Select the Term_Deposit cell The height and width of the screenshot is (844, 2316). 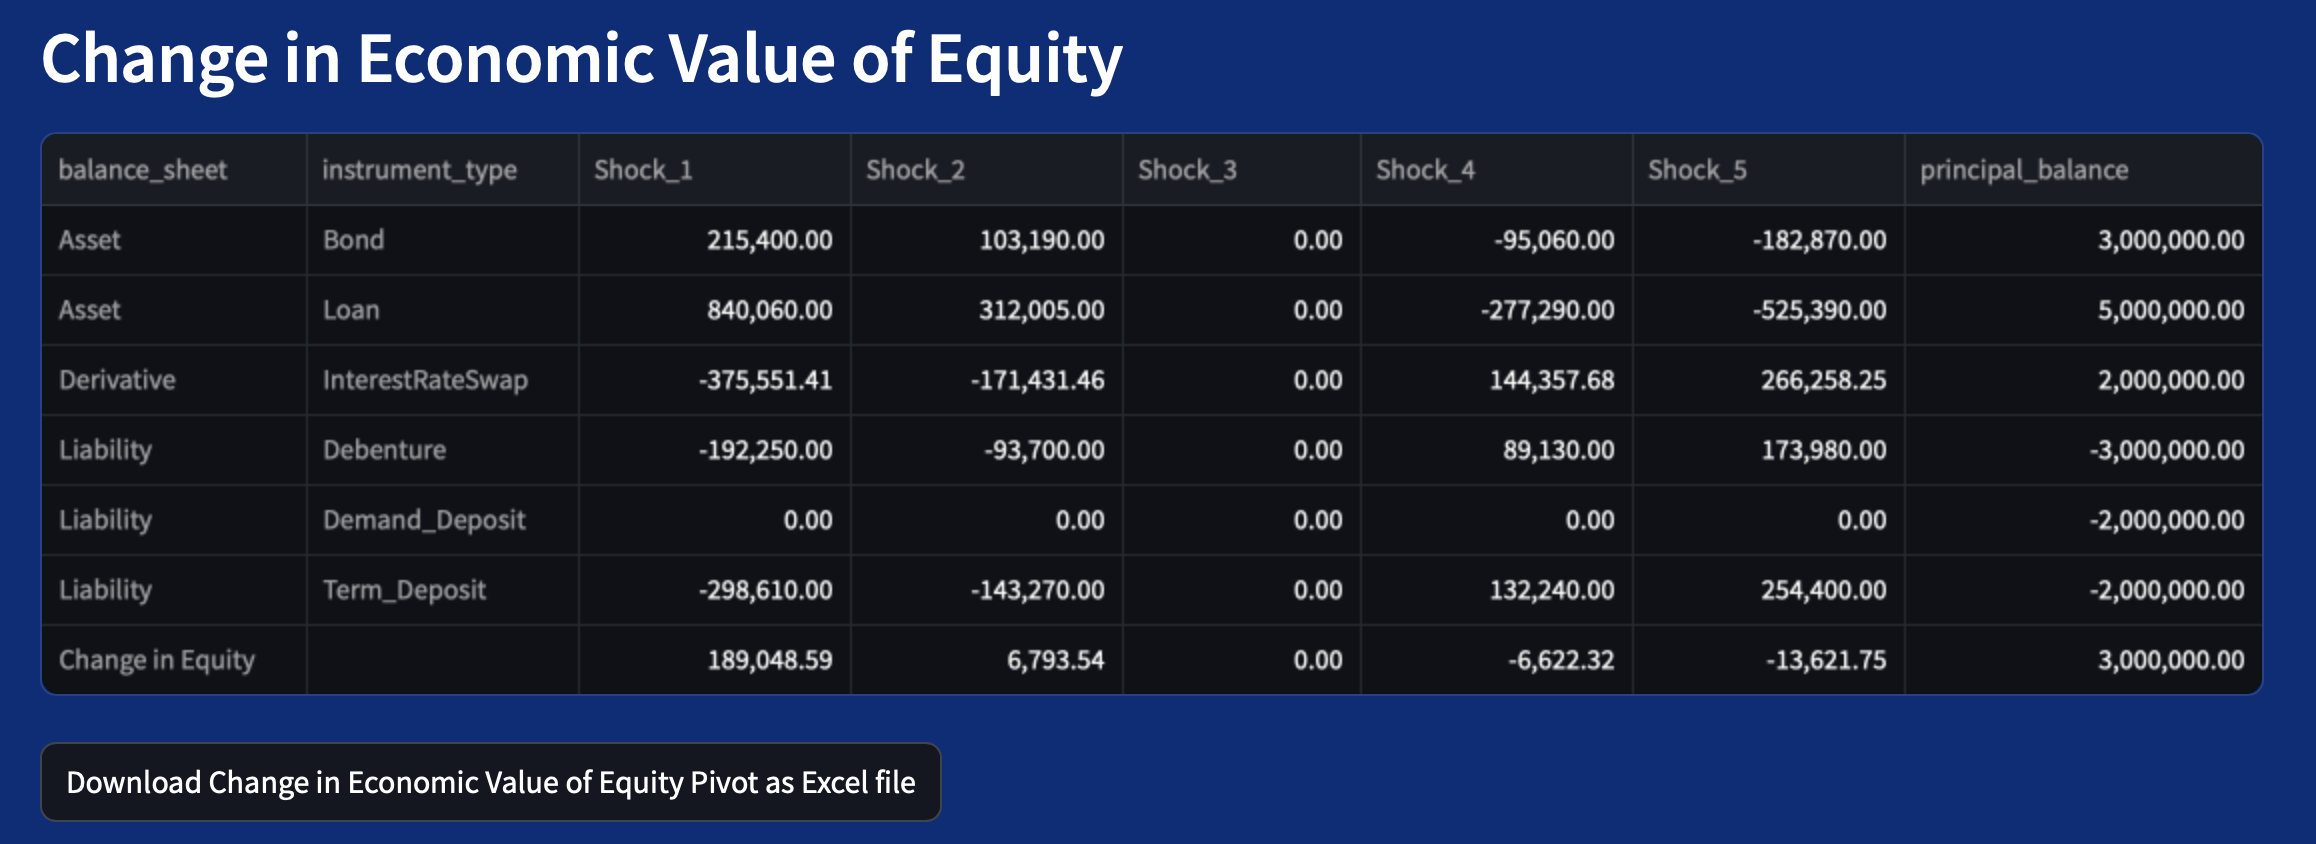coord(404,590)
